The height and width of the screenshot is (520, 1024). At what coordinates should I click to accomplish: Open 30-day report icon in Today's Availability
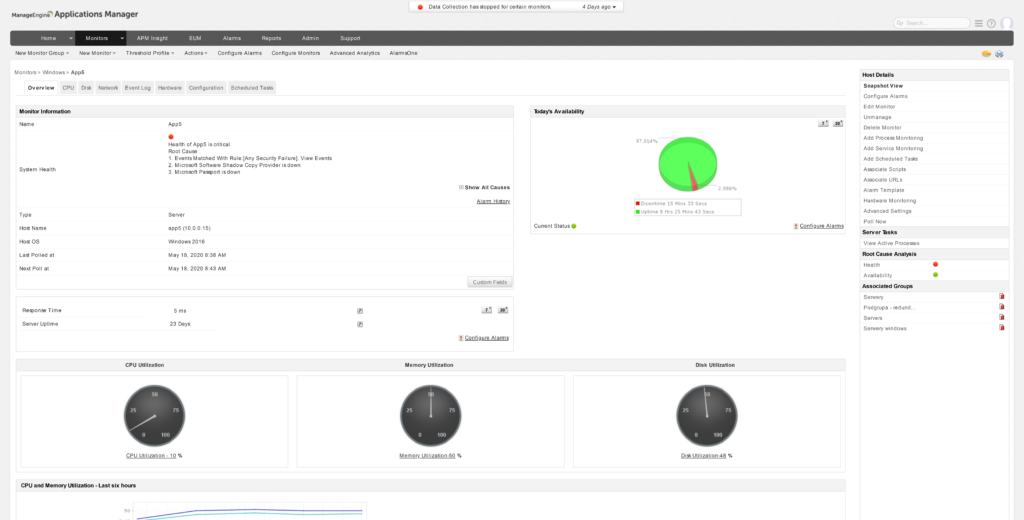tap(838, 124)
